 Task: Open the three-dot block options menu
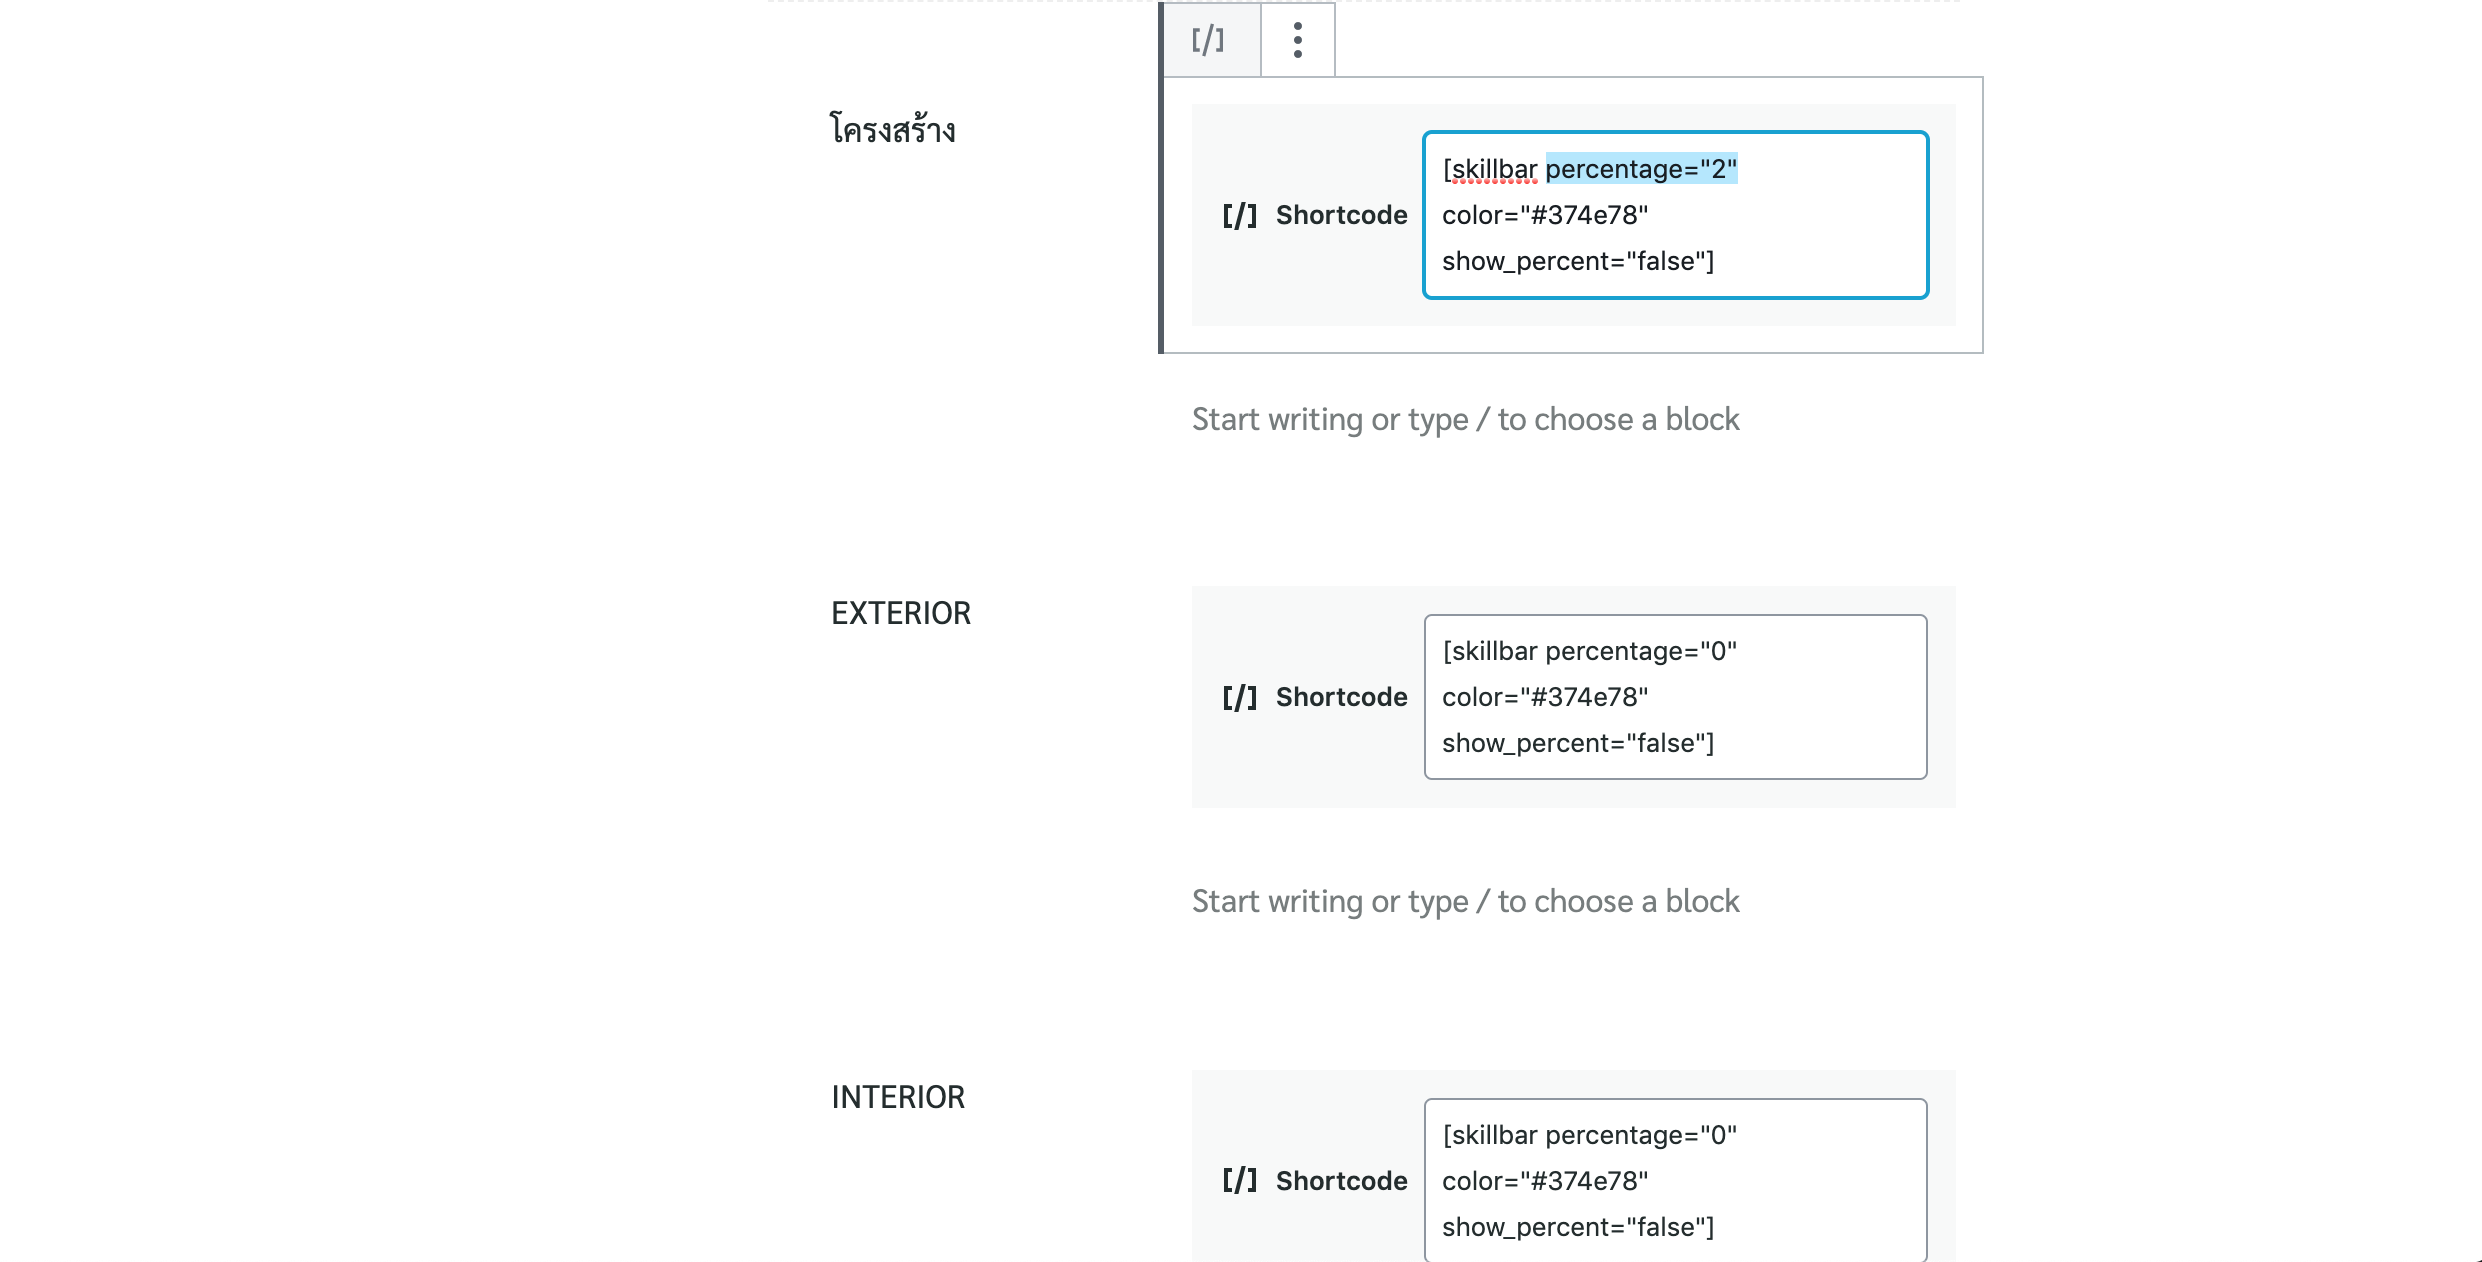pos(1297,41)
